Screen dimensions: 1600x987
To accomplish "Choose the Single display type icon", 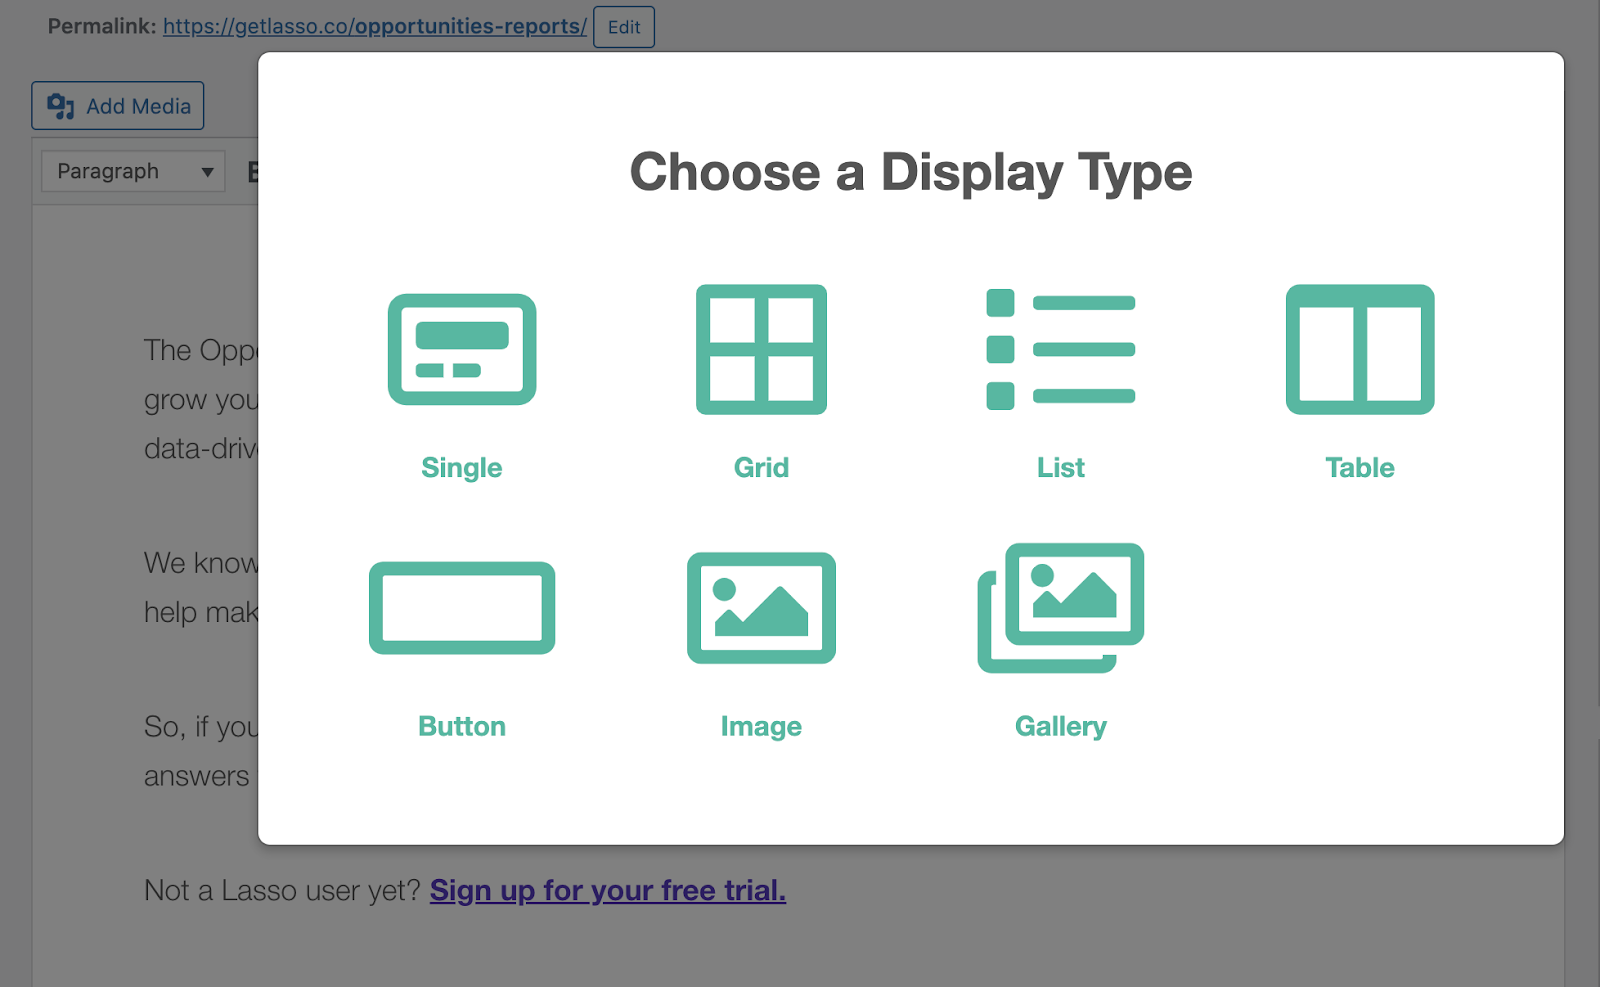I will 462,349.
